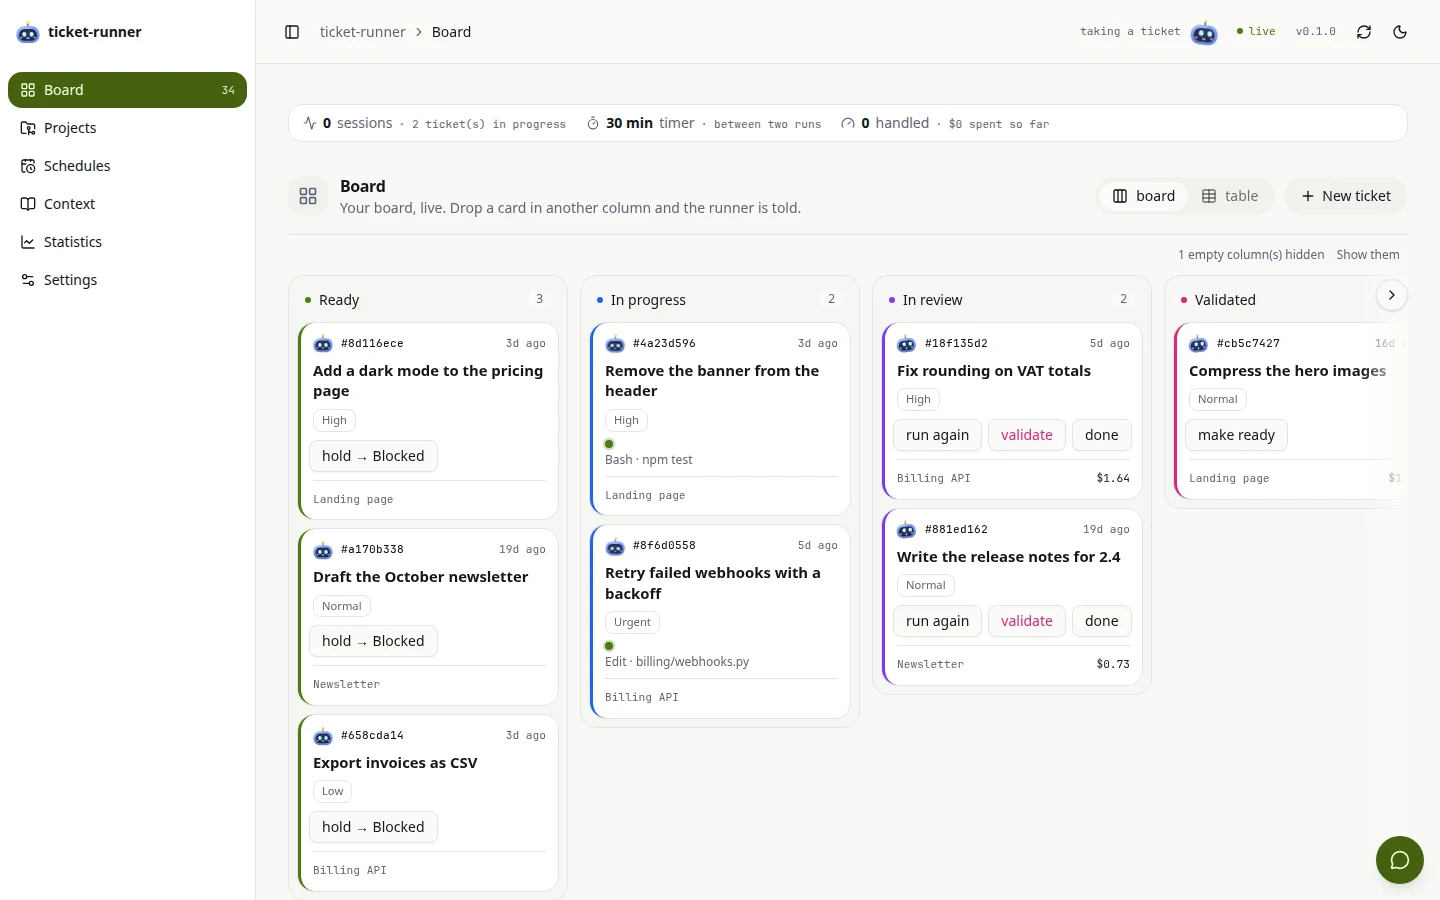Hold the dark mode pricing ticket
Viewport: 1440px width, 900px height.
coord(373,456)
